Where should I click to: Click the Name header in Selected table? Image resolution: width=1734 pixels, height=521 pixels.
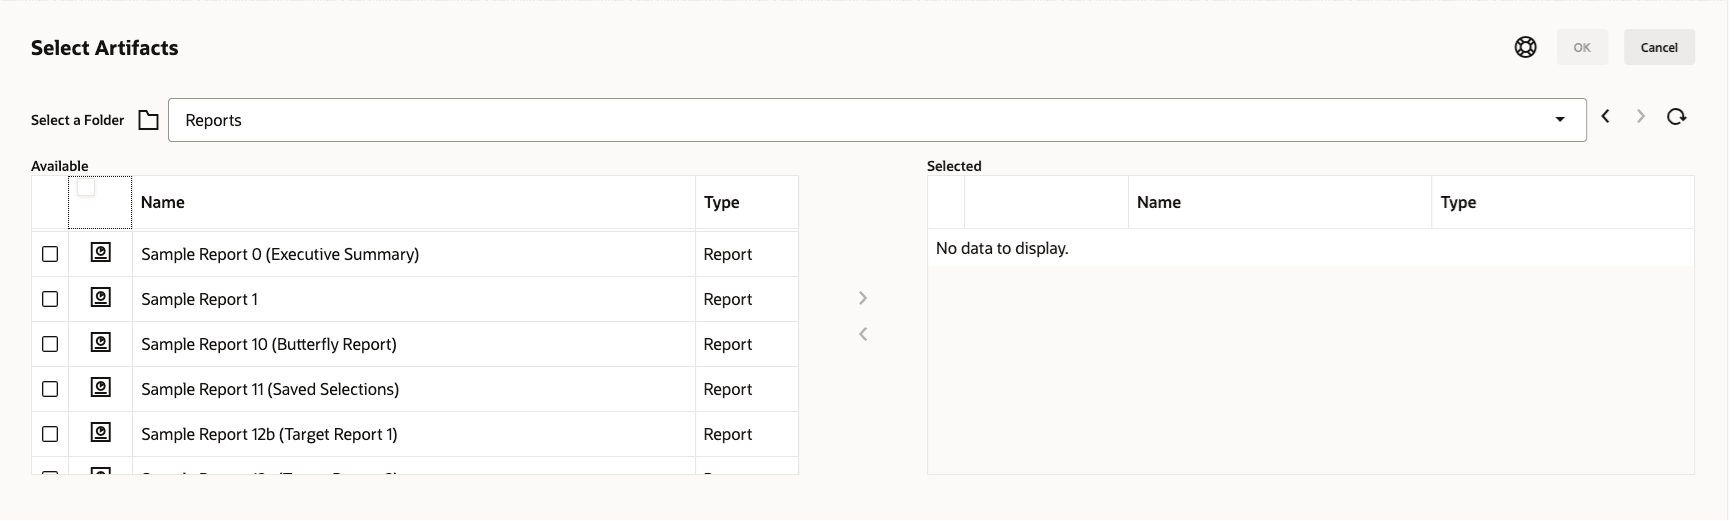tap(1159, 202)
